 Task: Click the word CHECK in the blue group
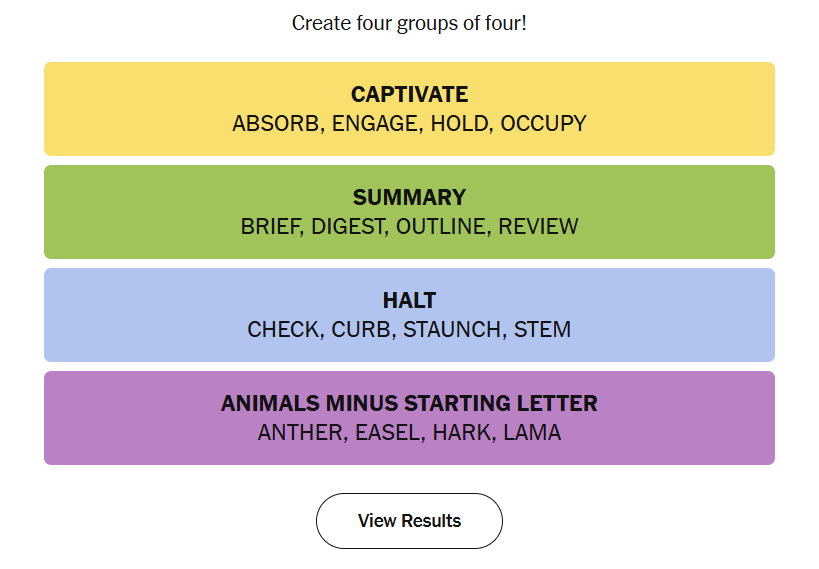[x=284, y=330]
